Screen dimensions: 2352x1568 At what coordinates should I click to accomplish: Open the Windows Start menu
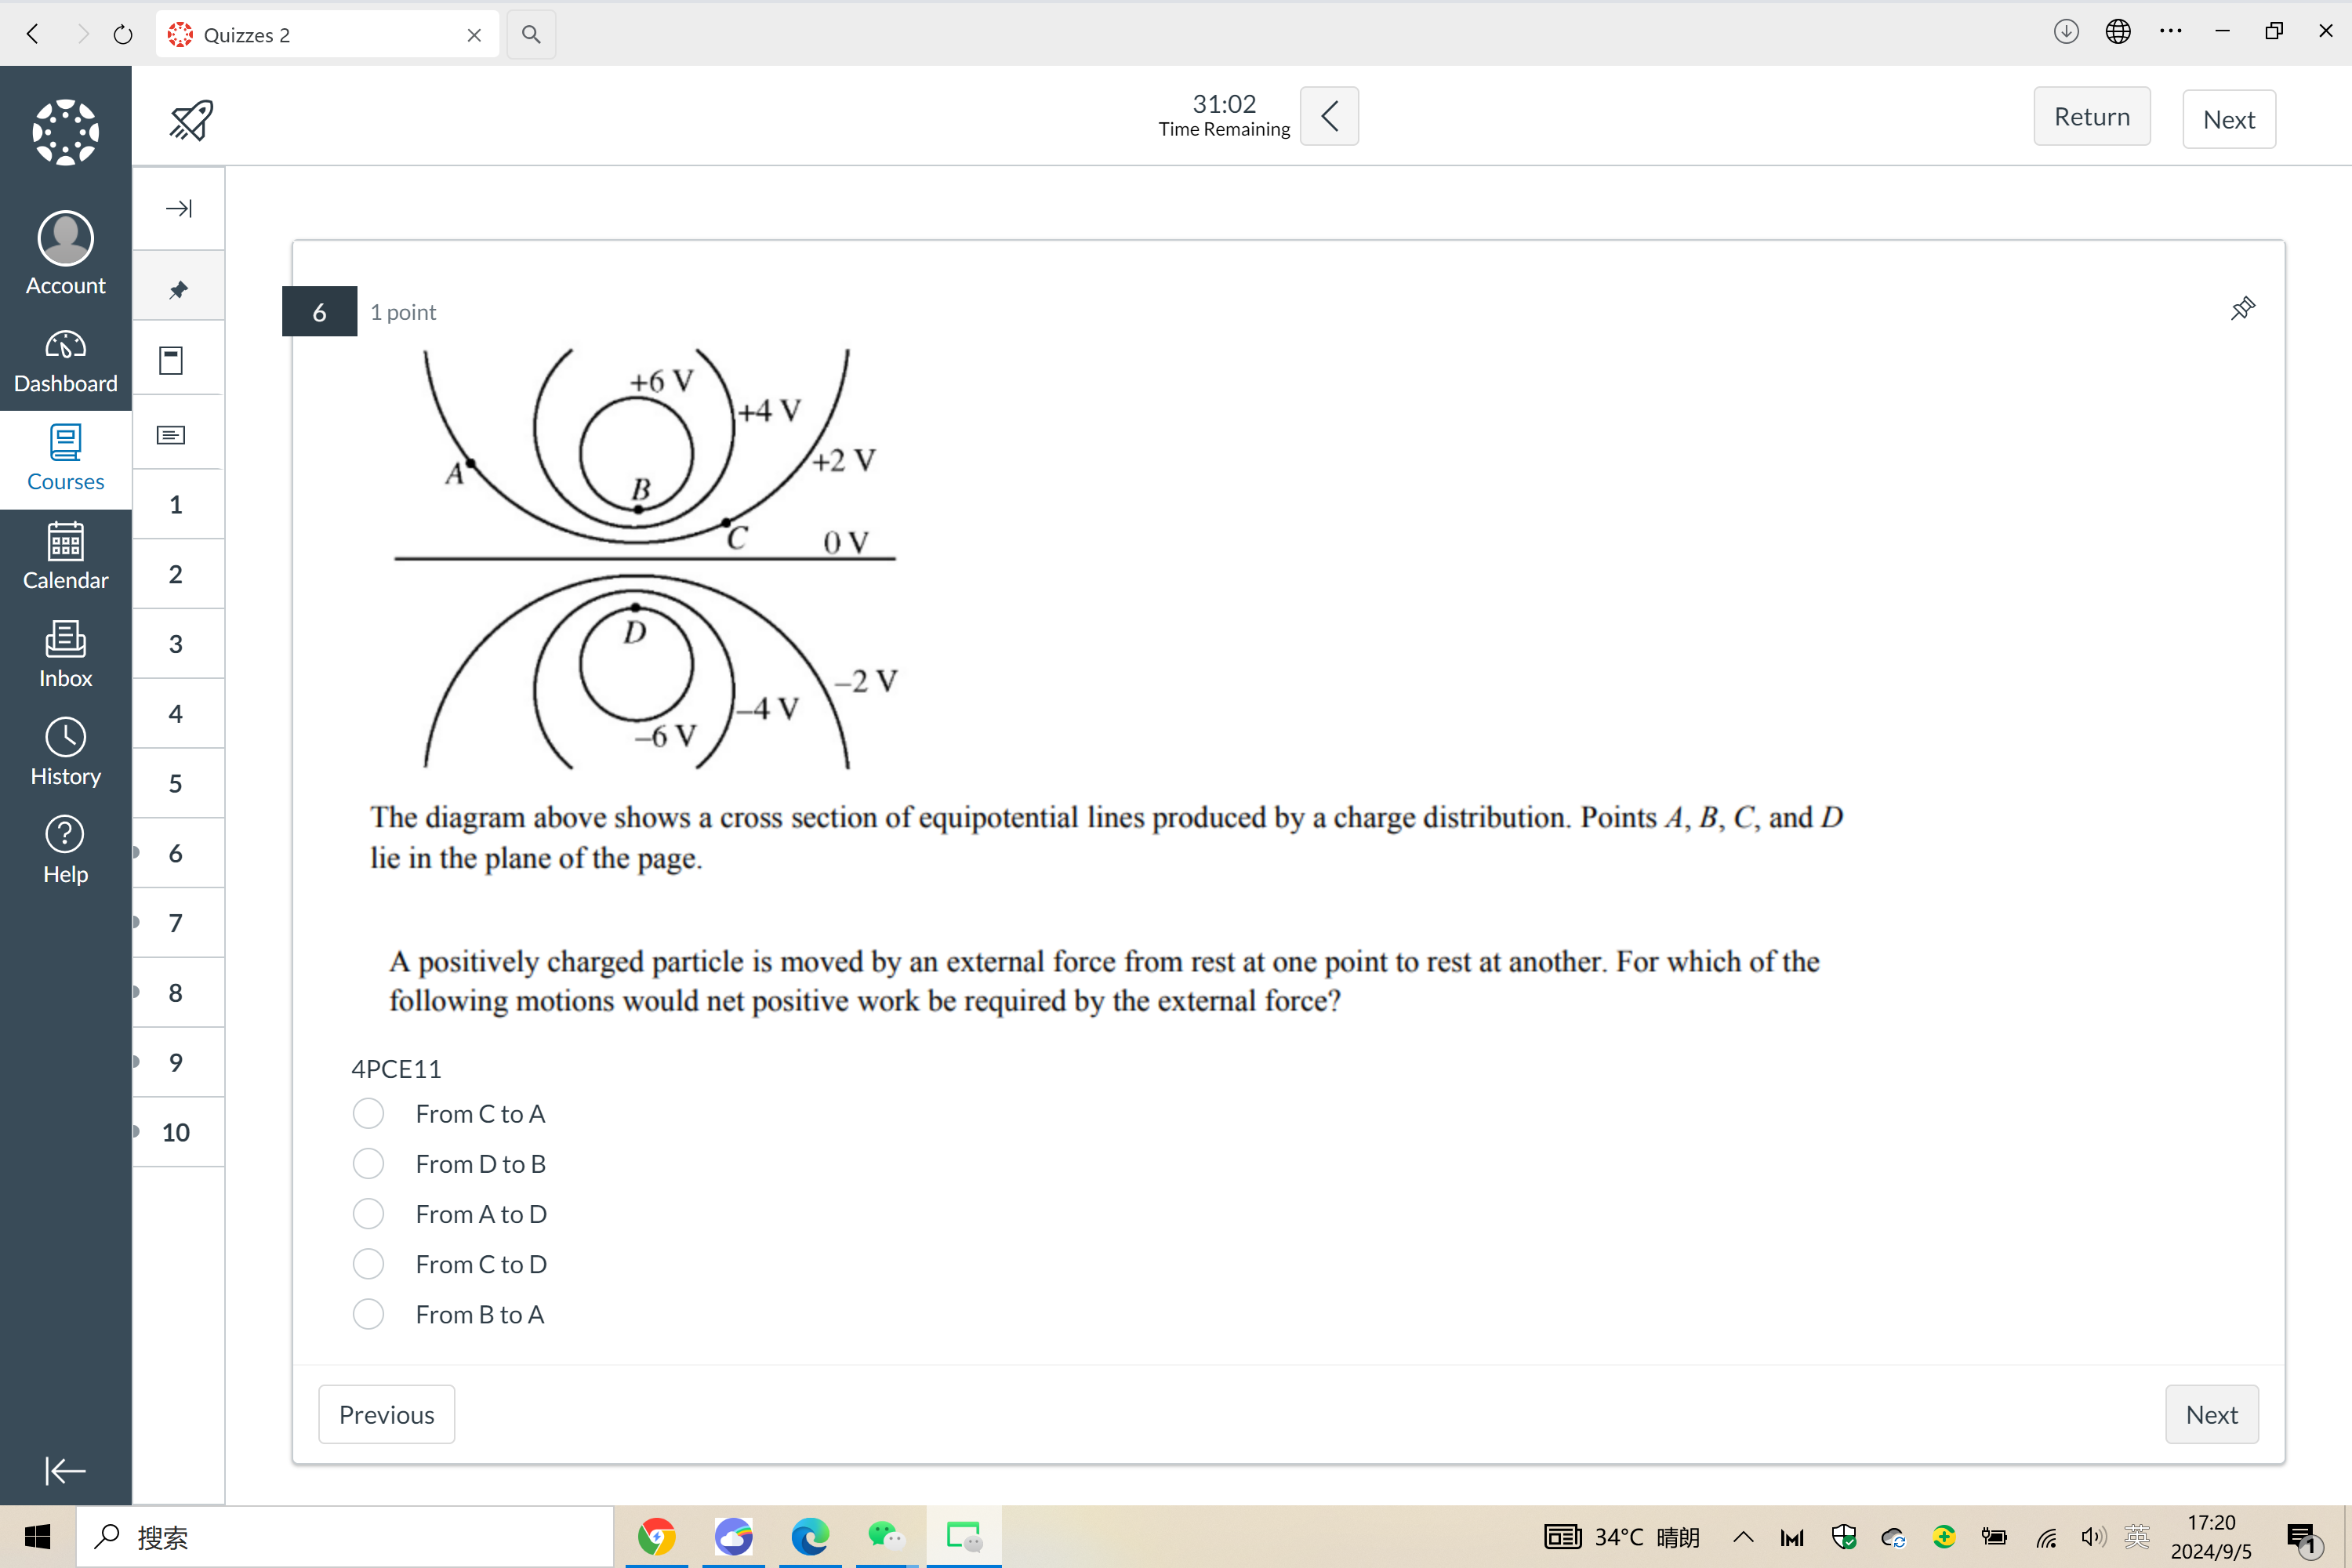pyautogui.click(x=38, y=1537)
